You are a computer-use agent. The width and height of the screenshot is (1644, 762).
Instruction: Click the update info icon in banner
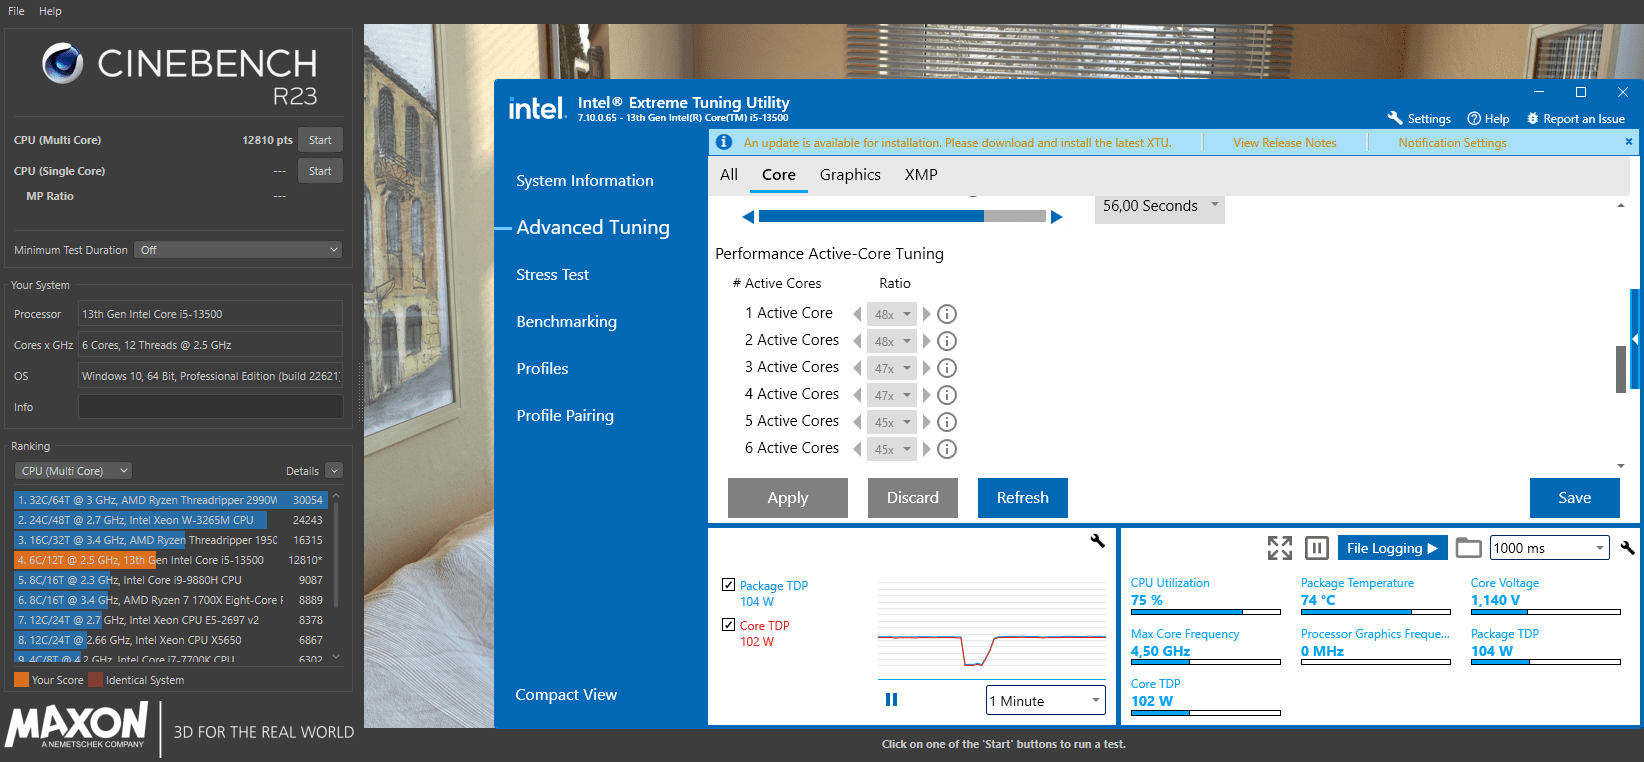click(x=724, y=142)
